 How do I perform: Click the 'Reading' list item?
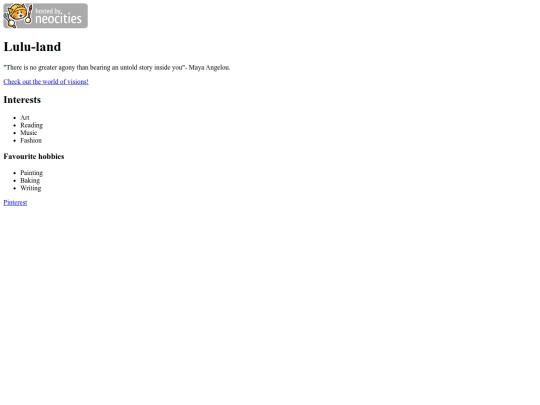pos(31,125)
